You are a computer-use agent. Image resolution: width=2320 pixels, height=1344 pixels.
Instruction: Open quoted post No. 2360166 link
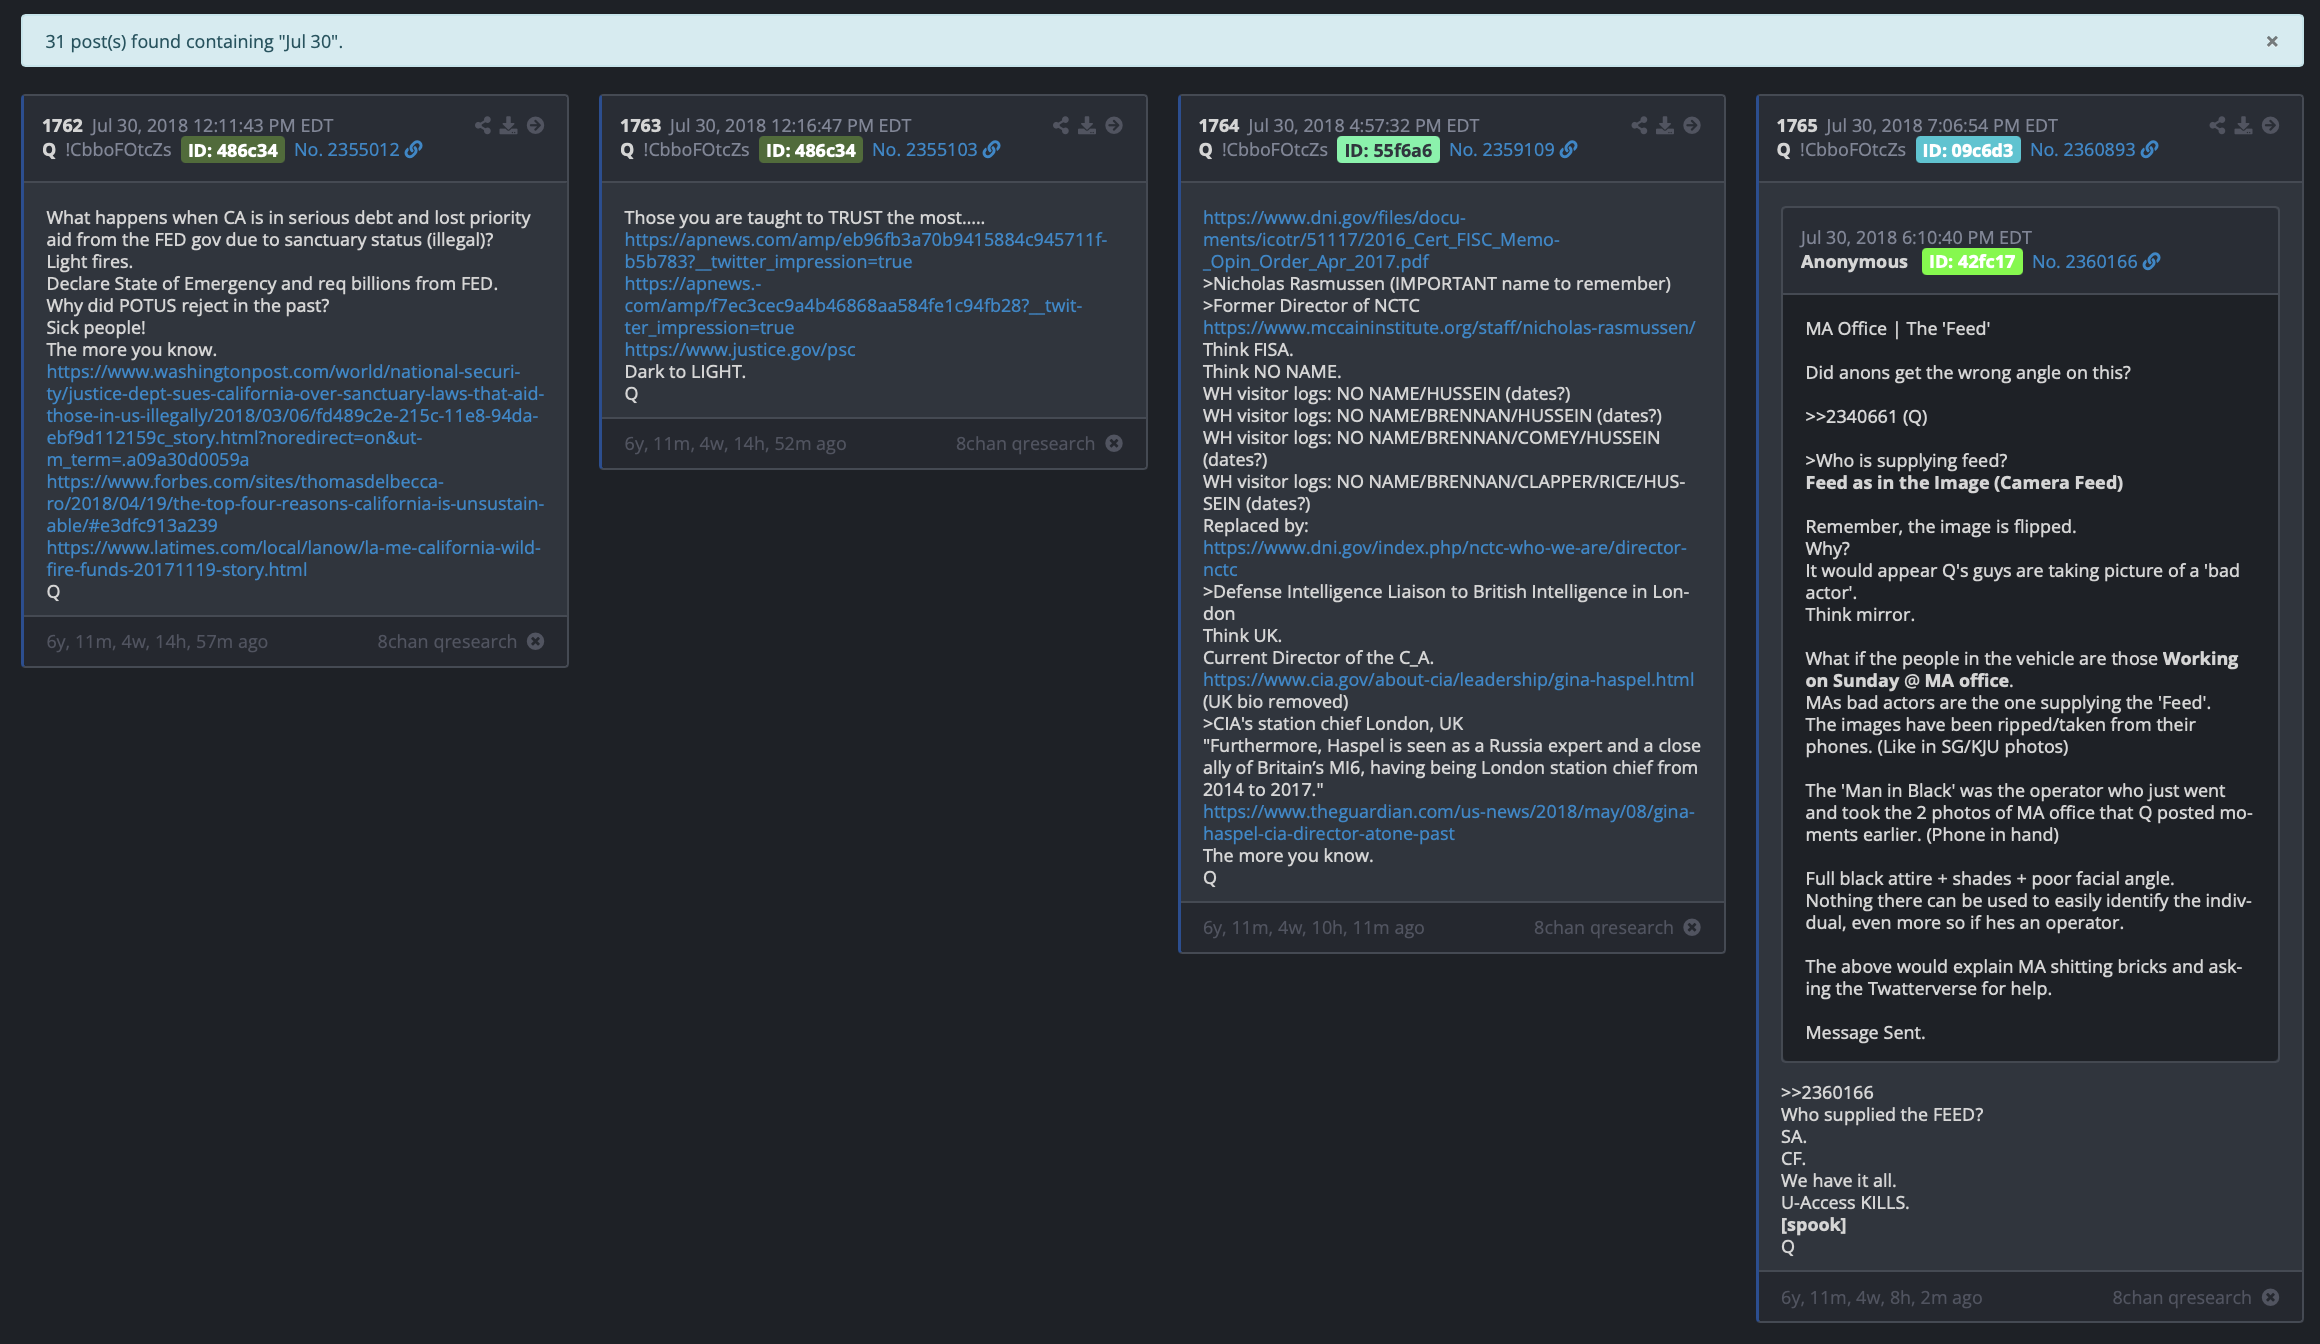pos(2085,261)
